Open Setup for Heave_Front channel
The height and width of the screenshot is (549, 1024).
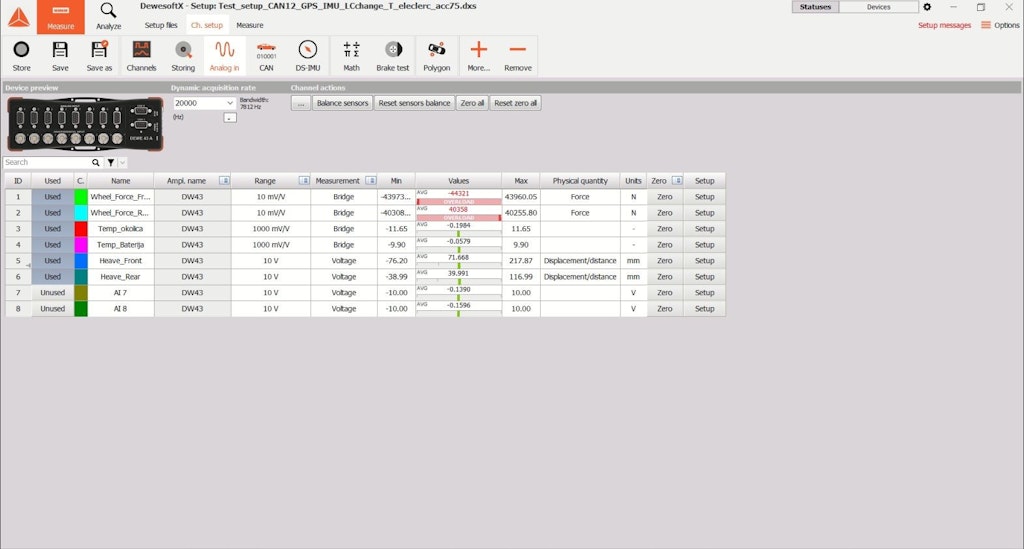704,260
